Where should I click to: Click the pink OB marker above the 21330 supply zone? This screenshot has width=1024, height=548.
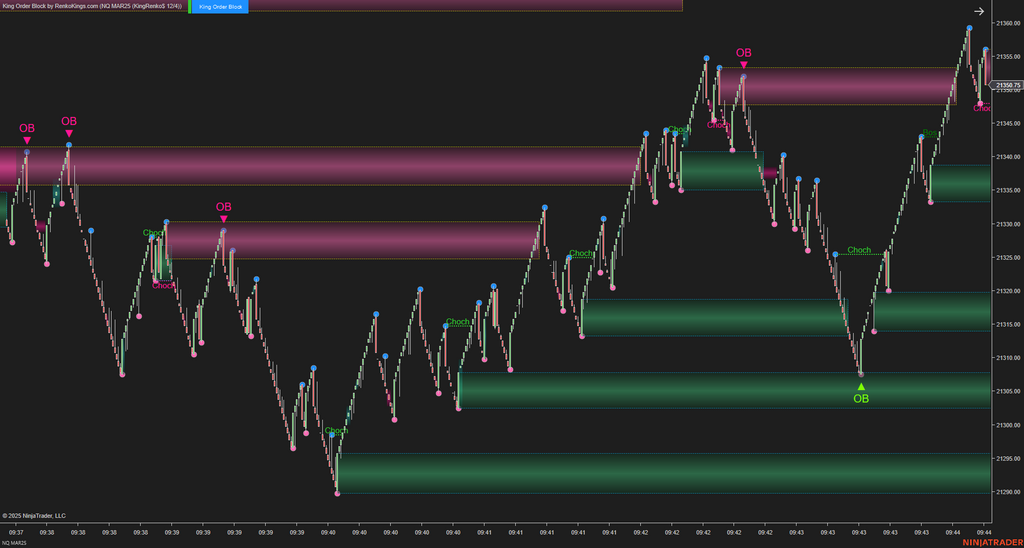(x=223, y=212)
